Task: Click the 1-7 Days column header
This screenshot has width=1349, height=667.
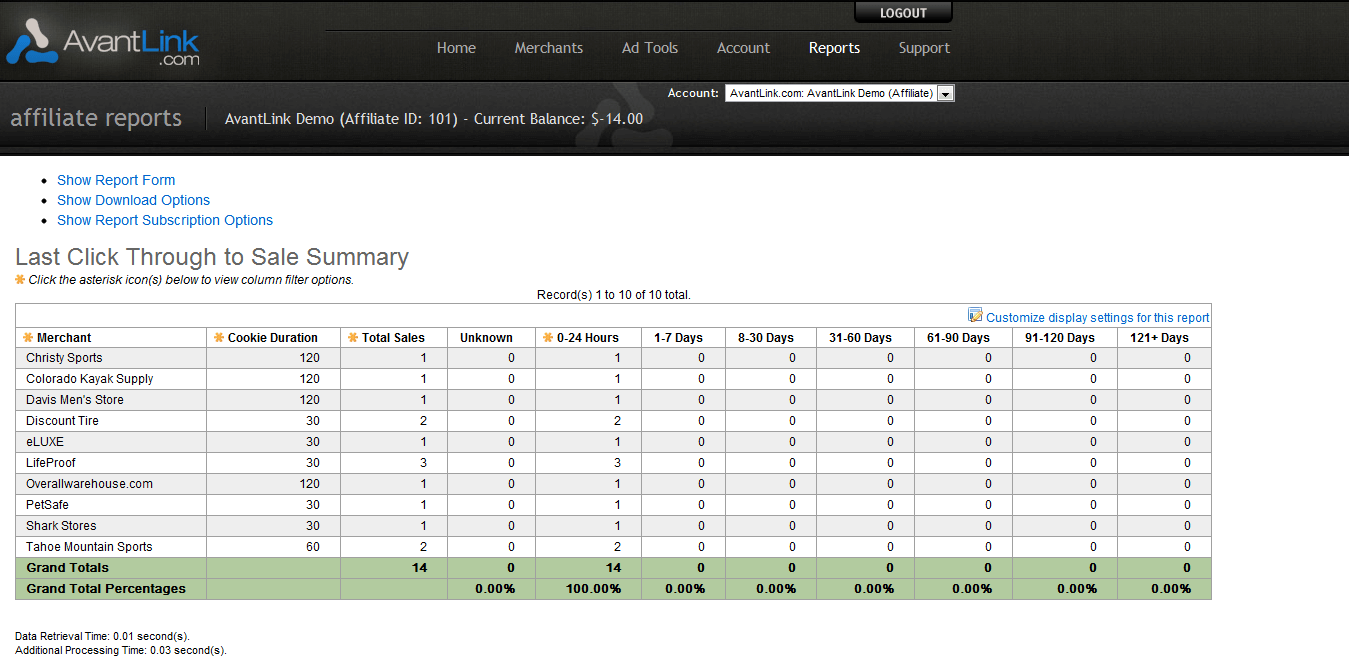Action: (x=678, y=338)
